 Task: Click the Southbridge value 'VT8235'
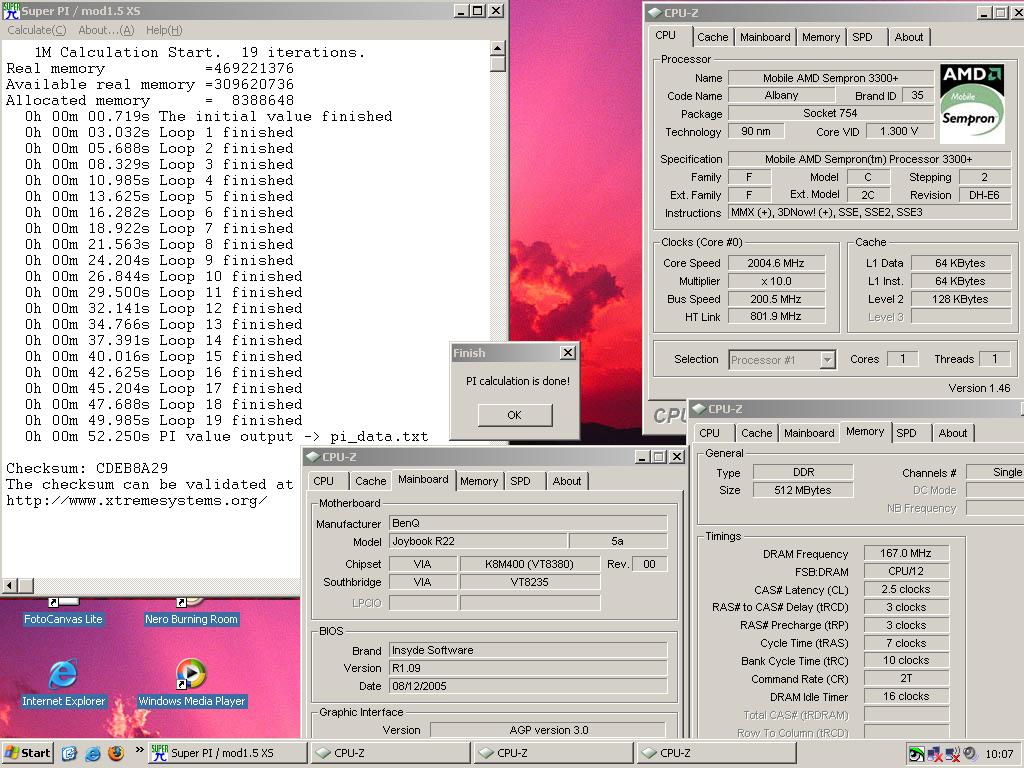[530, 582]
